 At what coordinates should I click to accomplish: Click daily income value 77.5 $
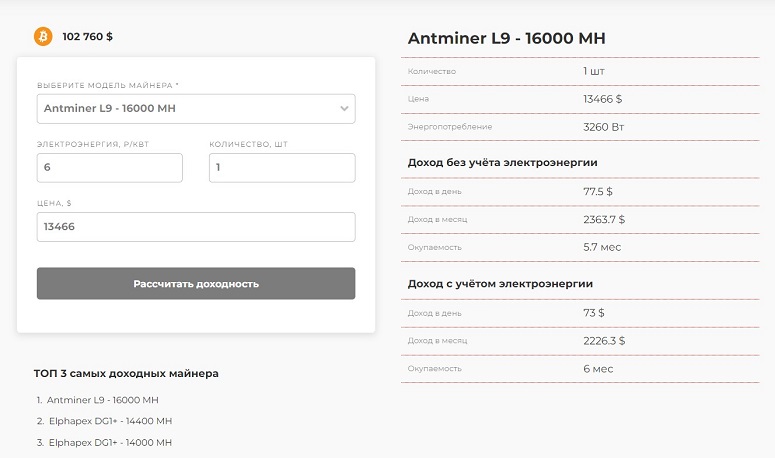(598, 192)
